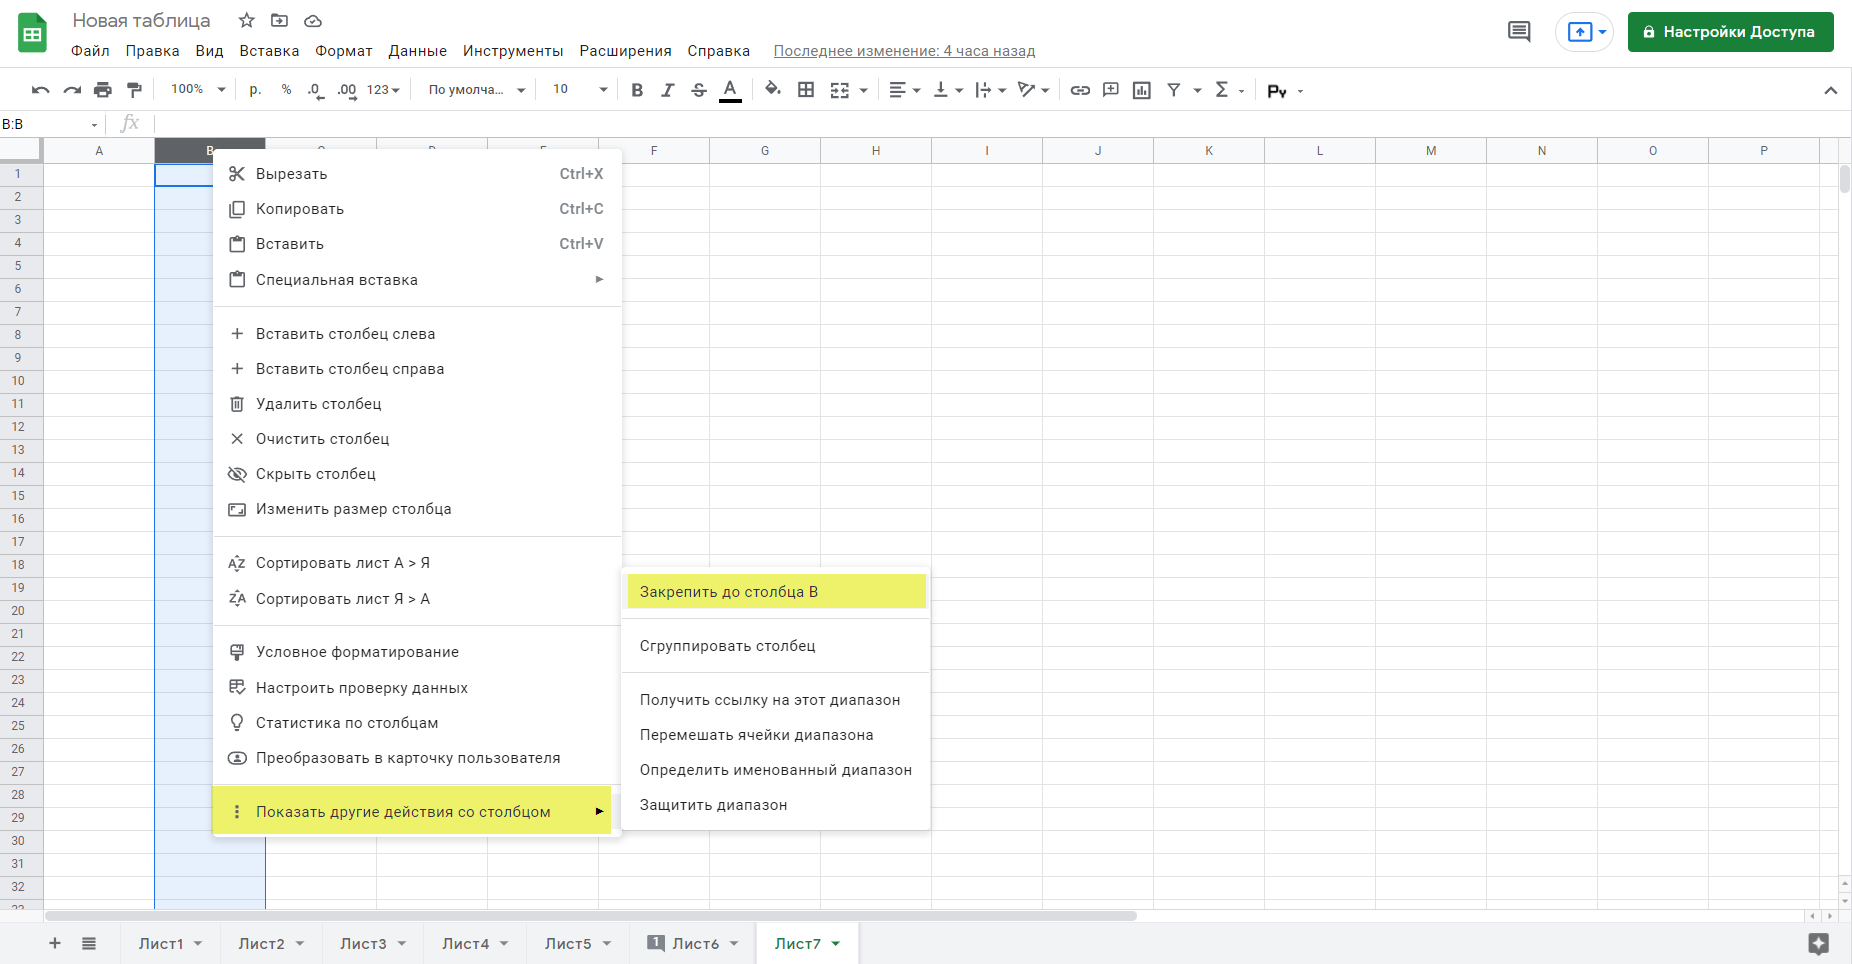The image size is (1852, 964).
Task: Switch to the Лист6 tab
Action: (695, 944)
